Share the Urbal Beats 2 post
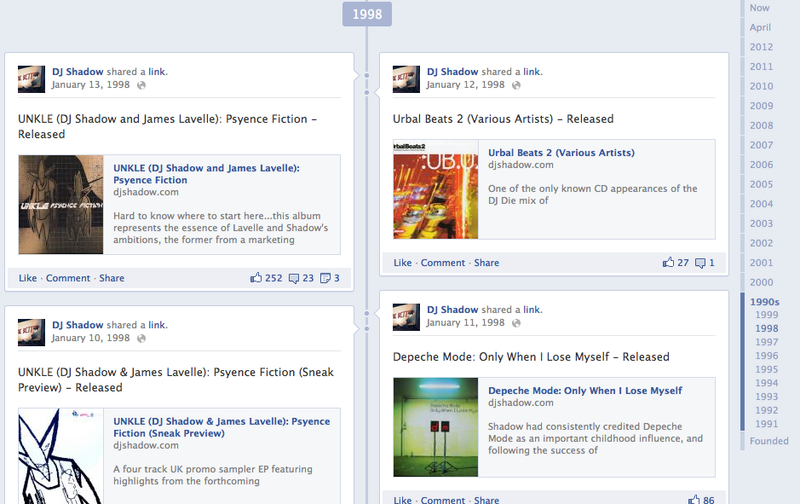The width and height of the screenshot is (800, 504). click(x=486, y=263)
